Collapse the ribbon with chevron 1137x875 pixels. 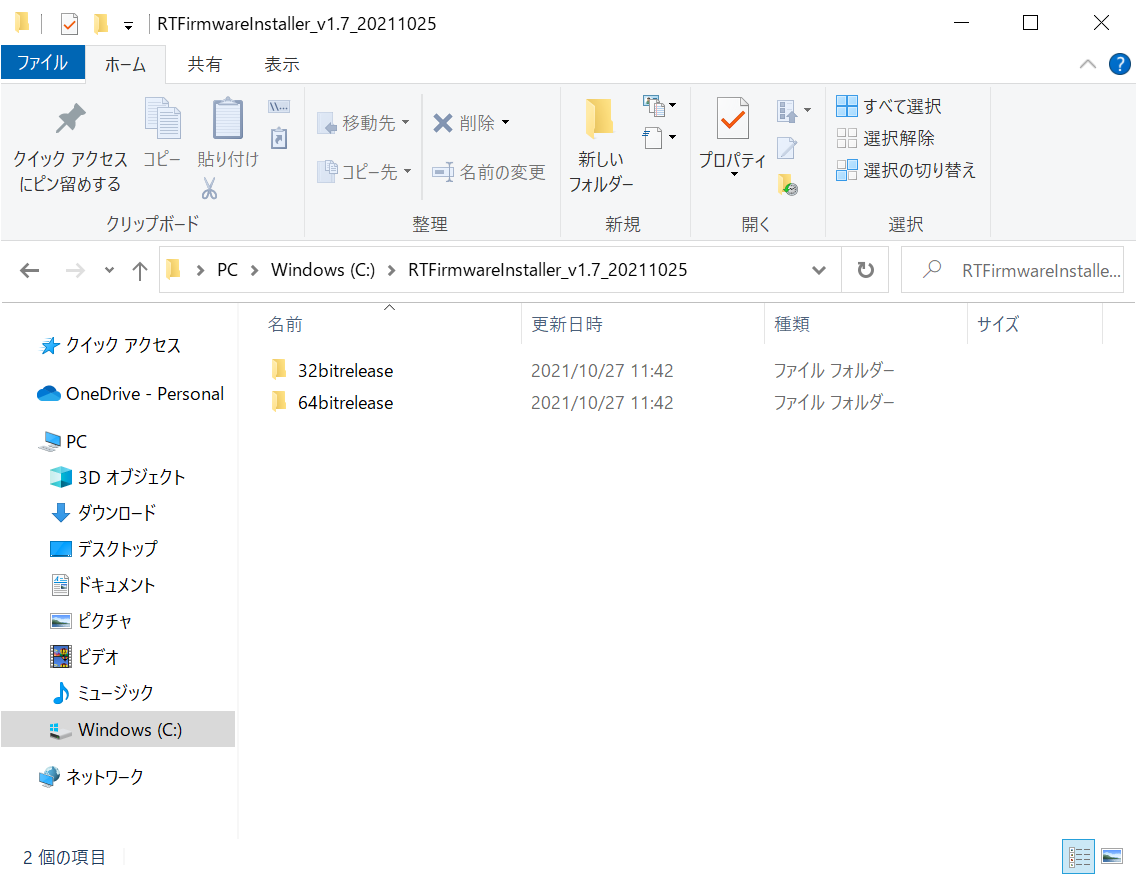(x=1088, y=64)
